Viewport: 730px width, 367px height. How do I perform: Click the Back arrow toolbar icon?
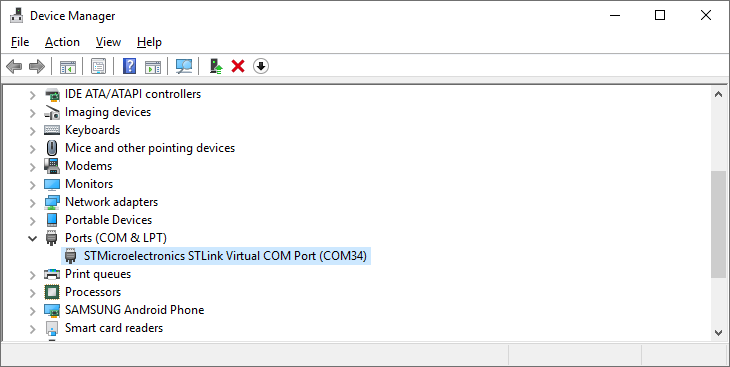click(x=14, y=67)
